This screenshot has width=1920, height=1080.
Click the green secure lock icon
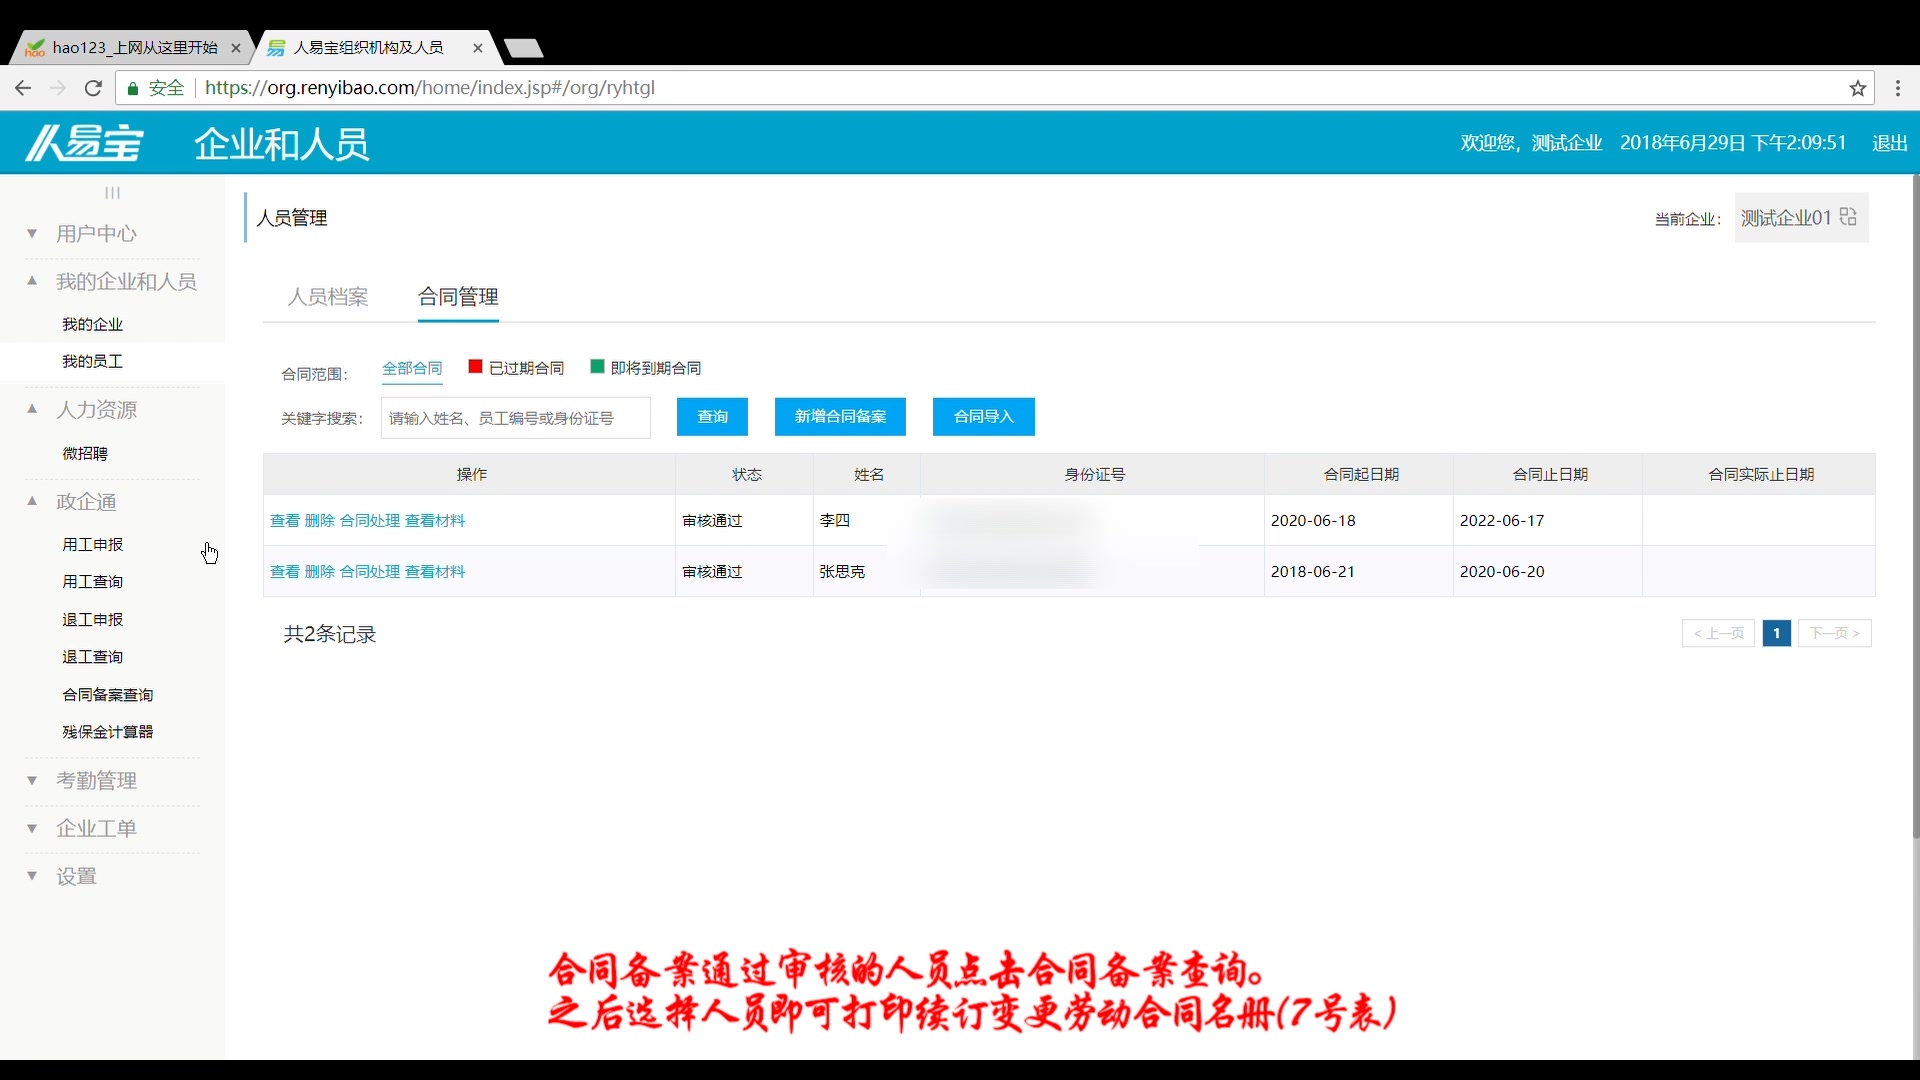(132, 88)
